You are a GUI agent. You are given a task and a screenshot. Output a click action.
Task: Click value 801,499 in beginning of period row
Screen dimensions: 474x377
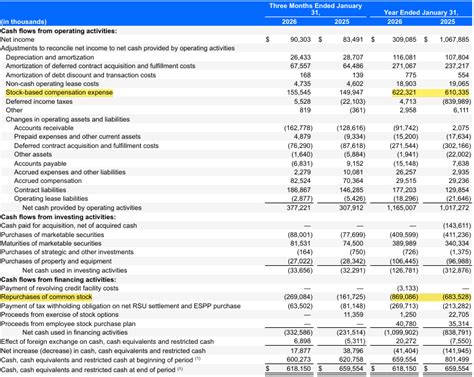coord(457,360)
